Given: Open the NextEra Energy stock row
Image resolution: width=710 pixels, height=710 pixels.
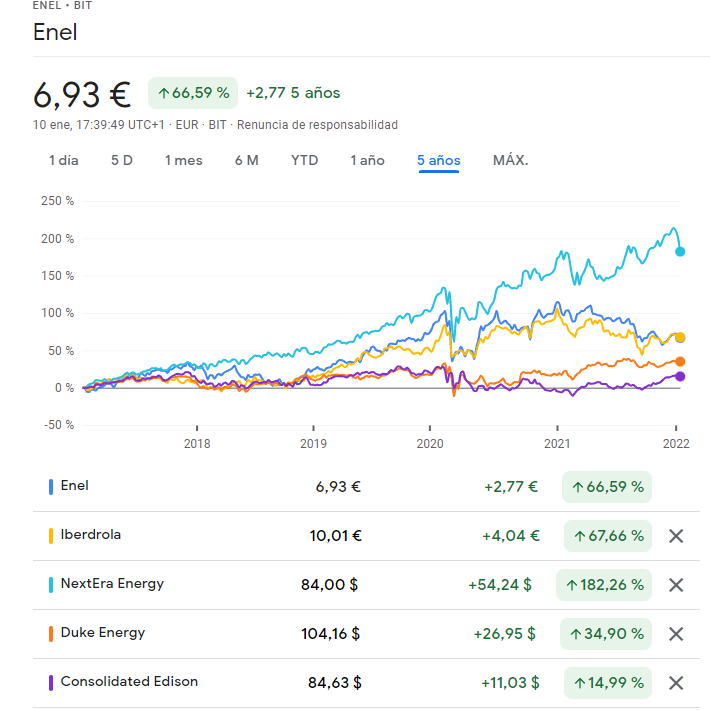Looking at the screenshot, I should (x=366, y=585).
